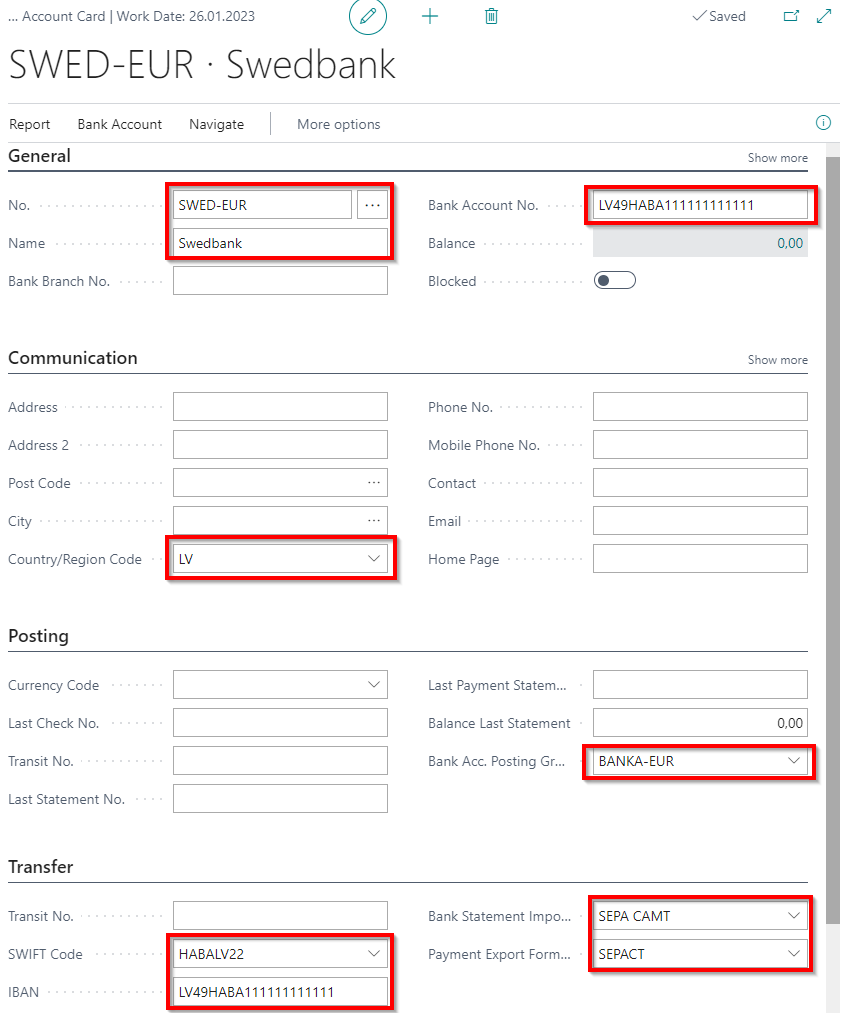
Task: Click the Bank Branch No. field
Action: (x=280, y=281)
